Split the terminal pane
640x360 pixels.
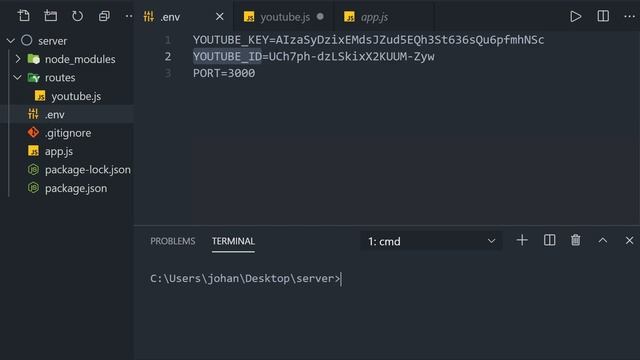(549, 240)
